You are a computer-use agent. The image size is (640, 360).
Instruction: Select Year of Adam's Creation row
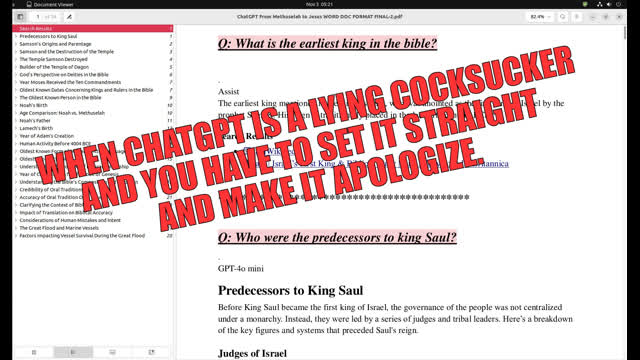93,136
